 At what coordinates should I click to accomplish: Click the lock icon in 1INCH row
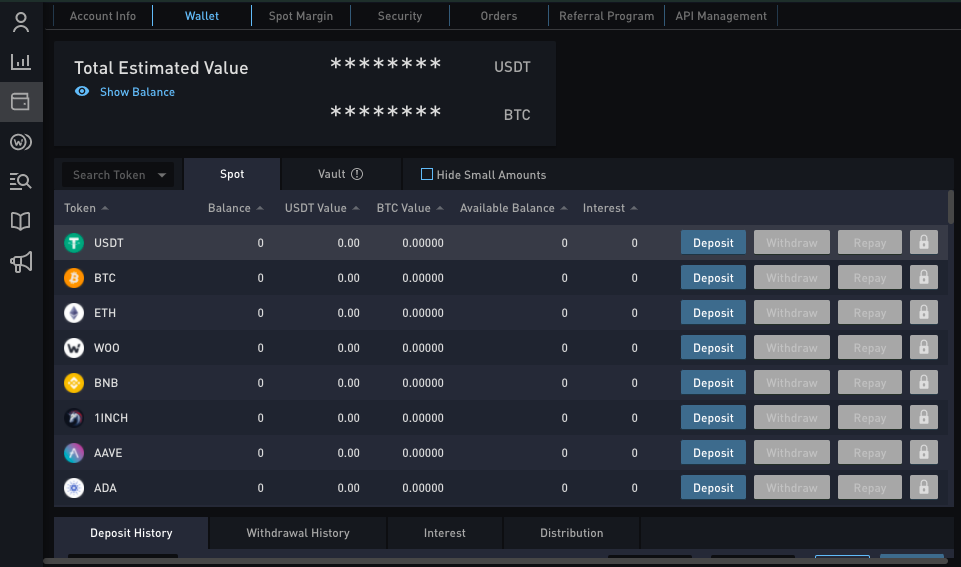(x=924, y=417)
